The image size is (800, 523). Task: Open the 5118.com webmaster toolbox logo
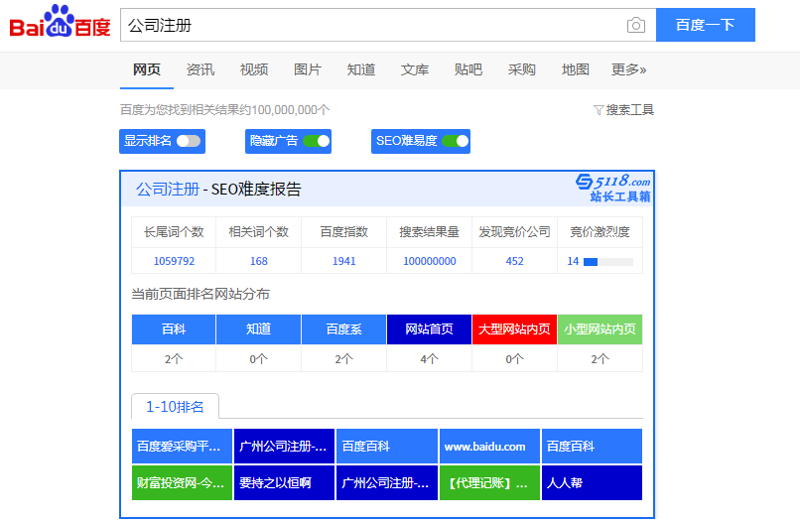click(613, 188)
